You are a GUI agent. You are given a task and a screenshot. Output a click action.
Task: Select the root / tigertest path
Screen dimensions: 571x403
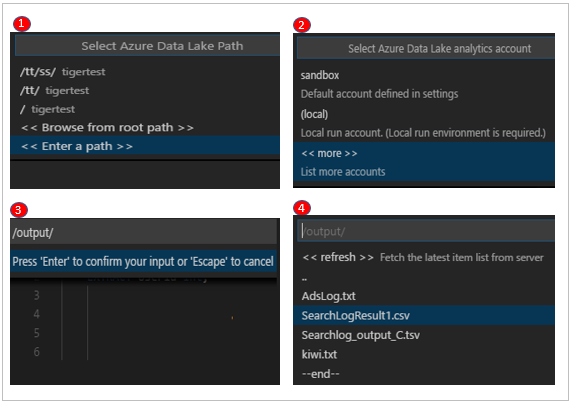click(145, 109)
